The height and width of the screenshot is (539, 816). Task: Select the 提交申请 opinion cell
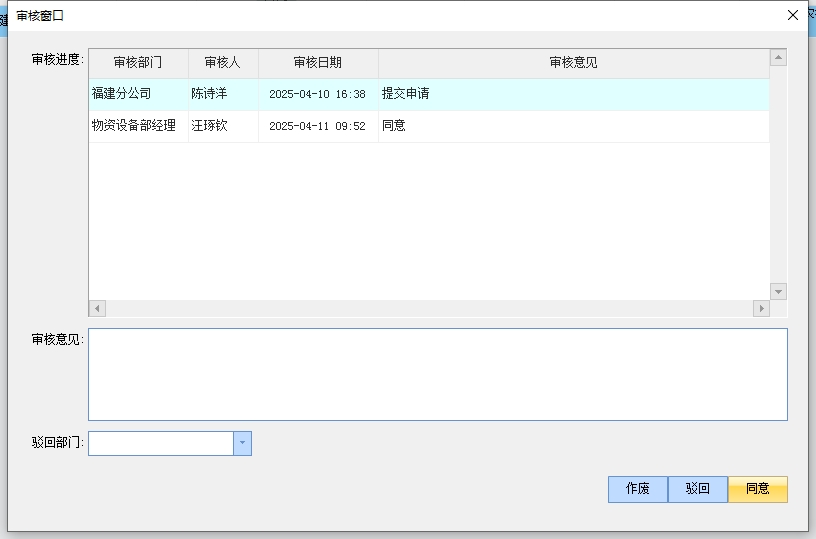pyautogui.click(x=573, y=94)
